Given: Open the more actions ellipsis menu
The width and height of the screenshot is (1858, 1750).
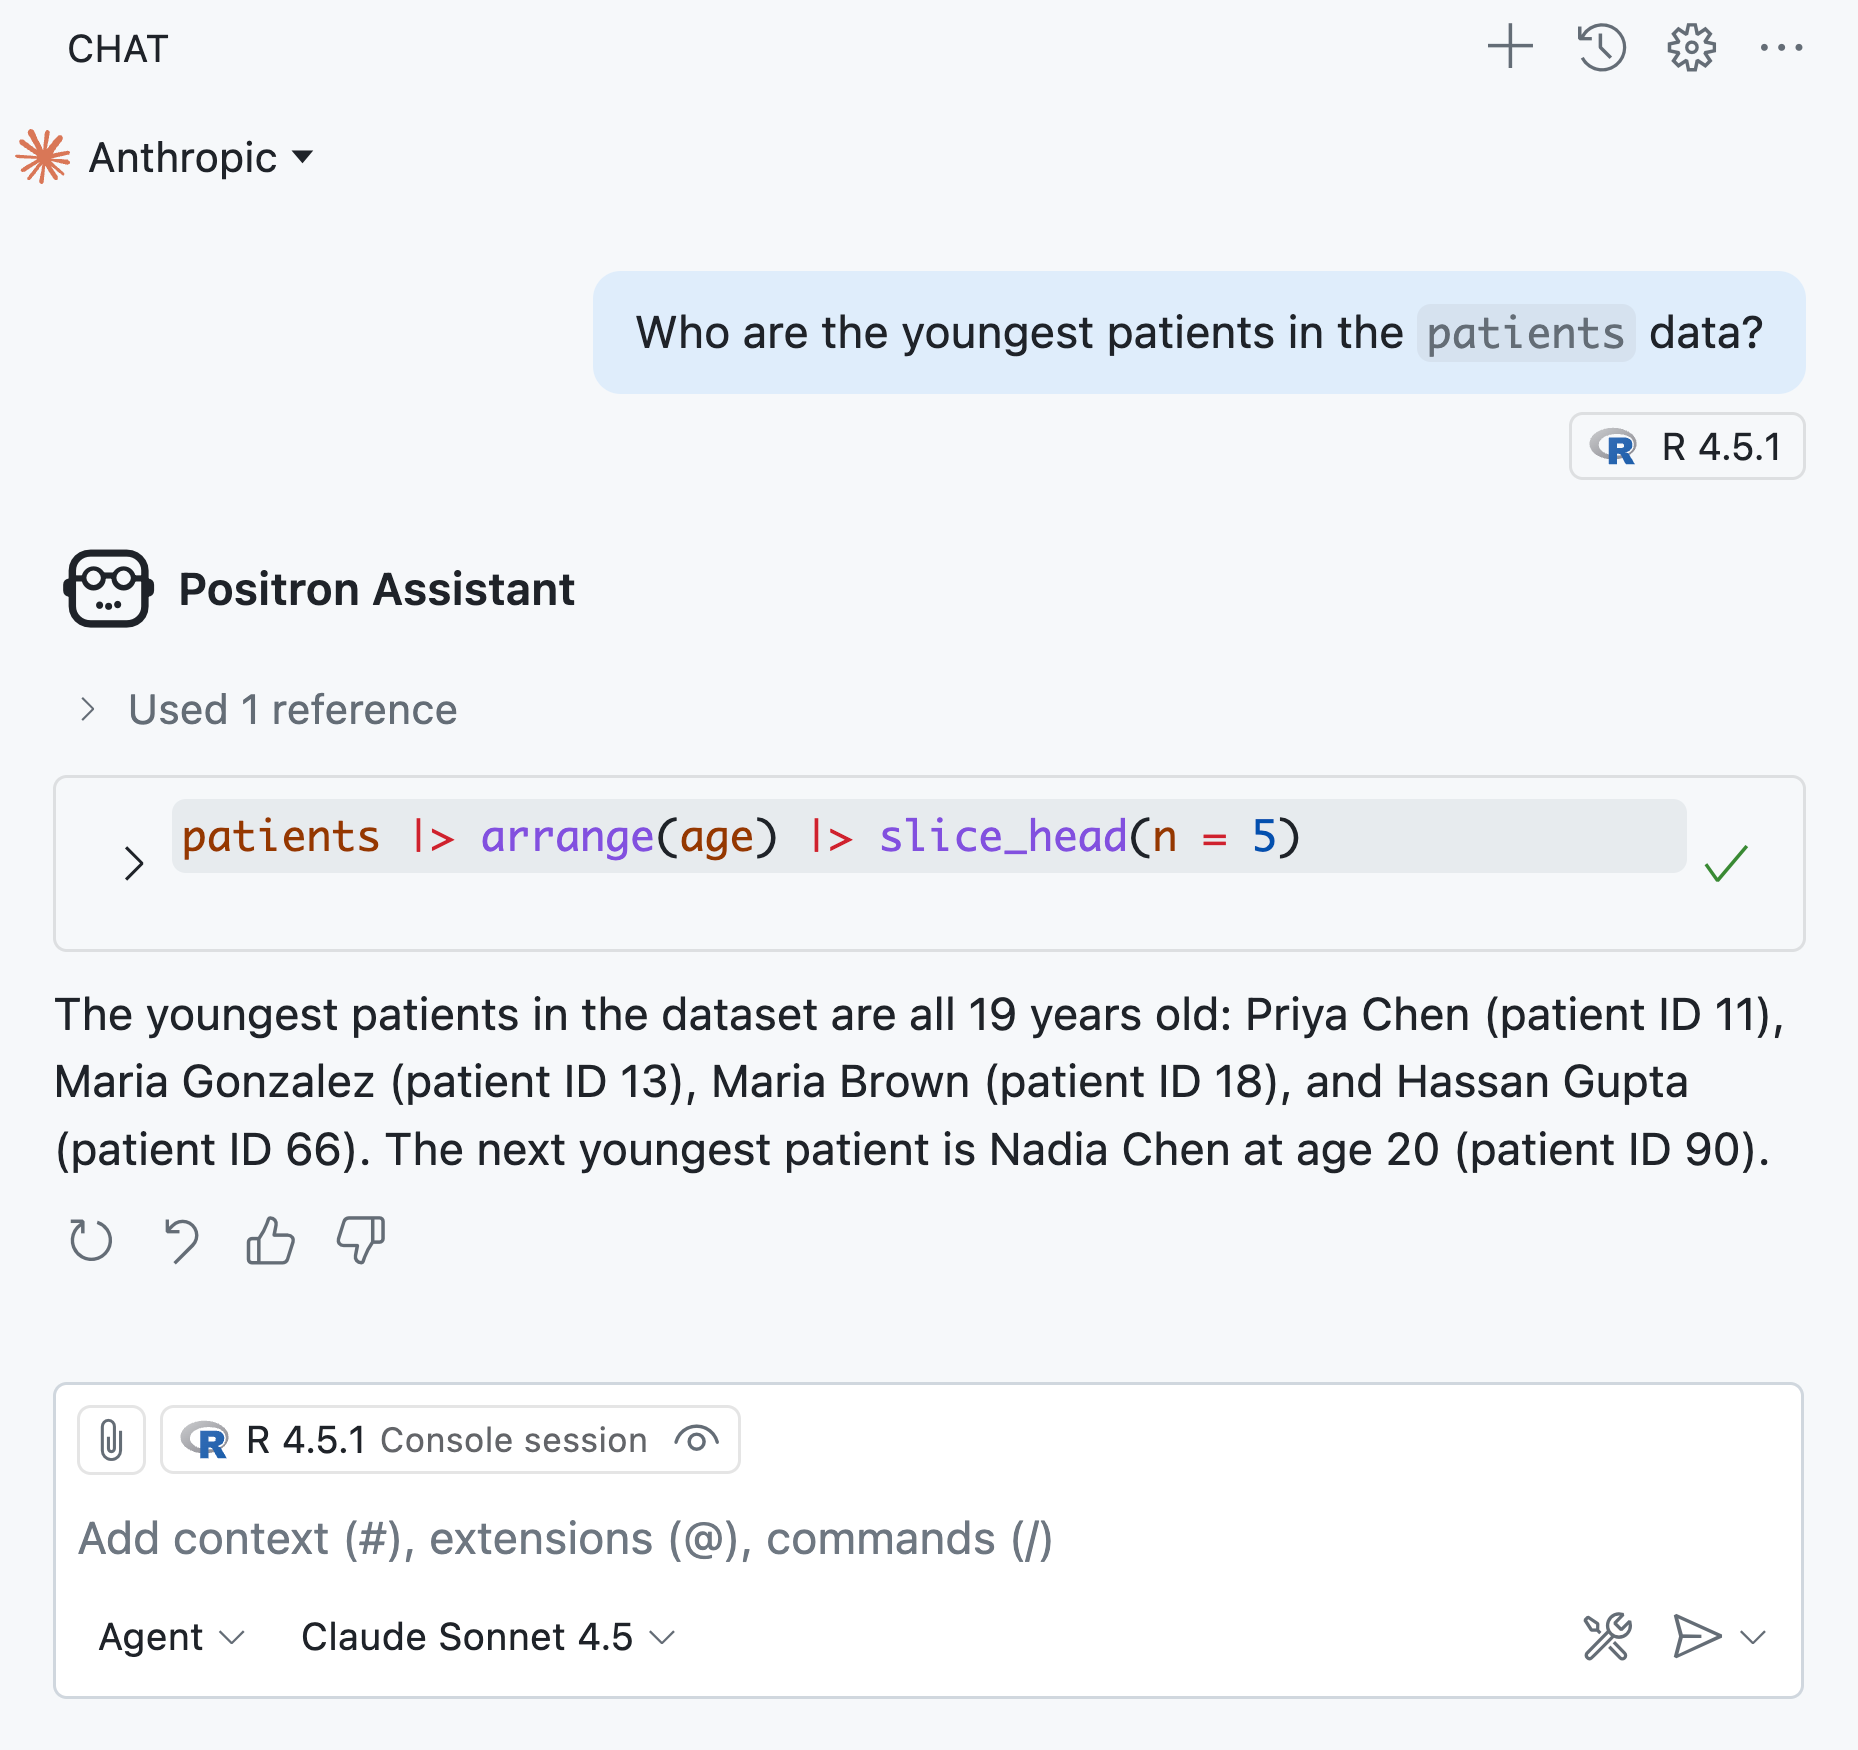Looking at the screenshot, I should pyautogui.click(x=1781, y=47).
